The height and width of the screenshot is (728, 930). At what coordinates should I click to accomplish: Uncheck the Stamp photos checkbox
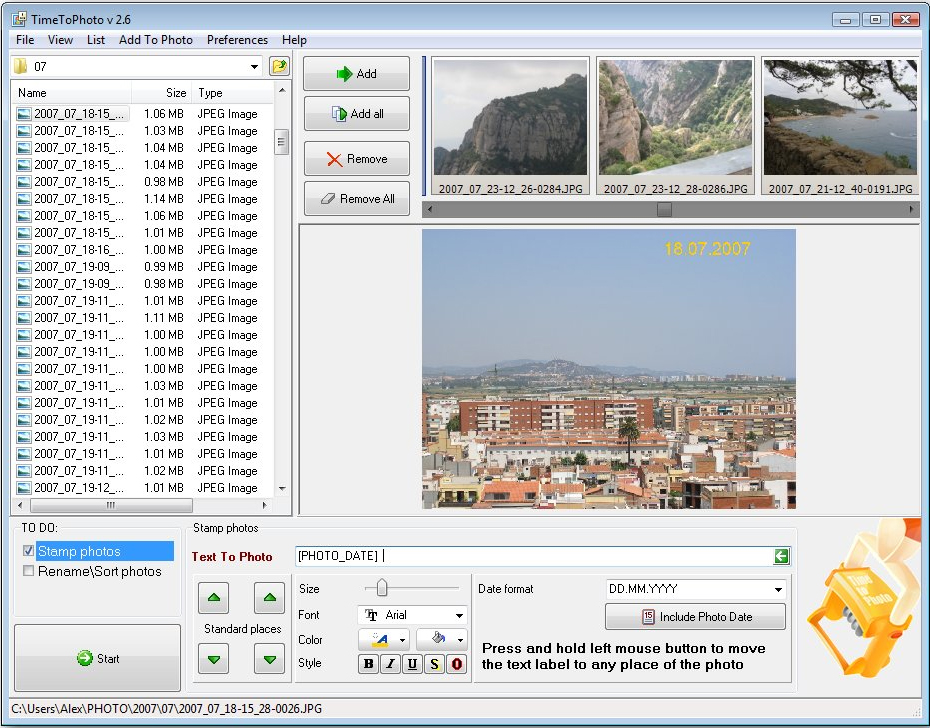tap(28, 551)
